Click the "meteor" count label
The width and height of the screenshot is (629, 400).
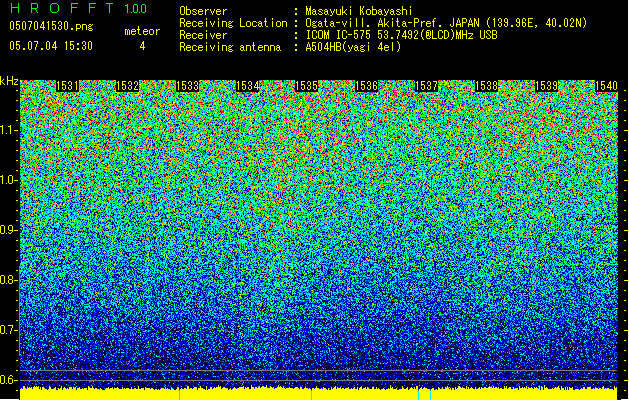pos(142,31)
